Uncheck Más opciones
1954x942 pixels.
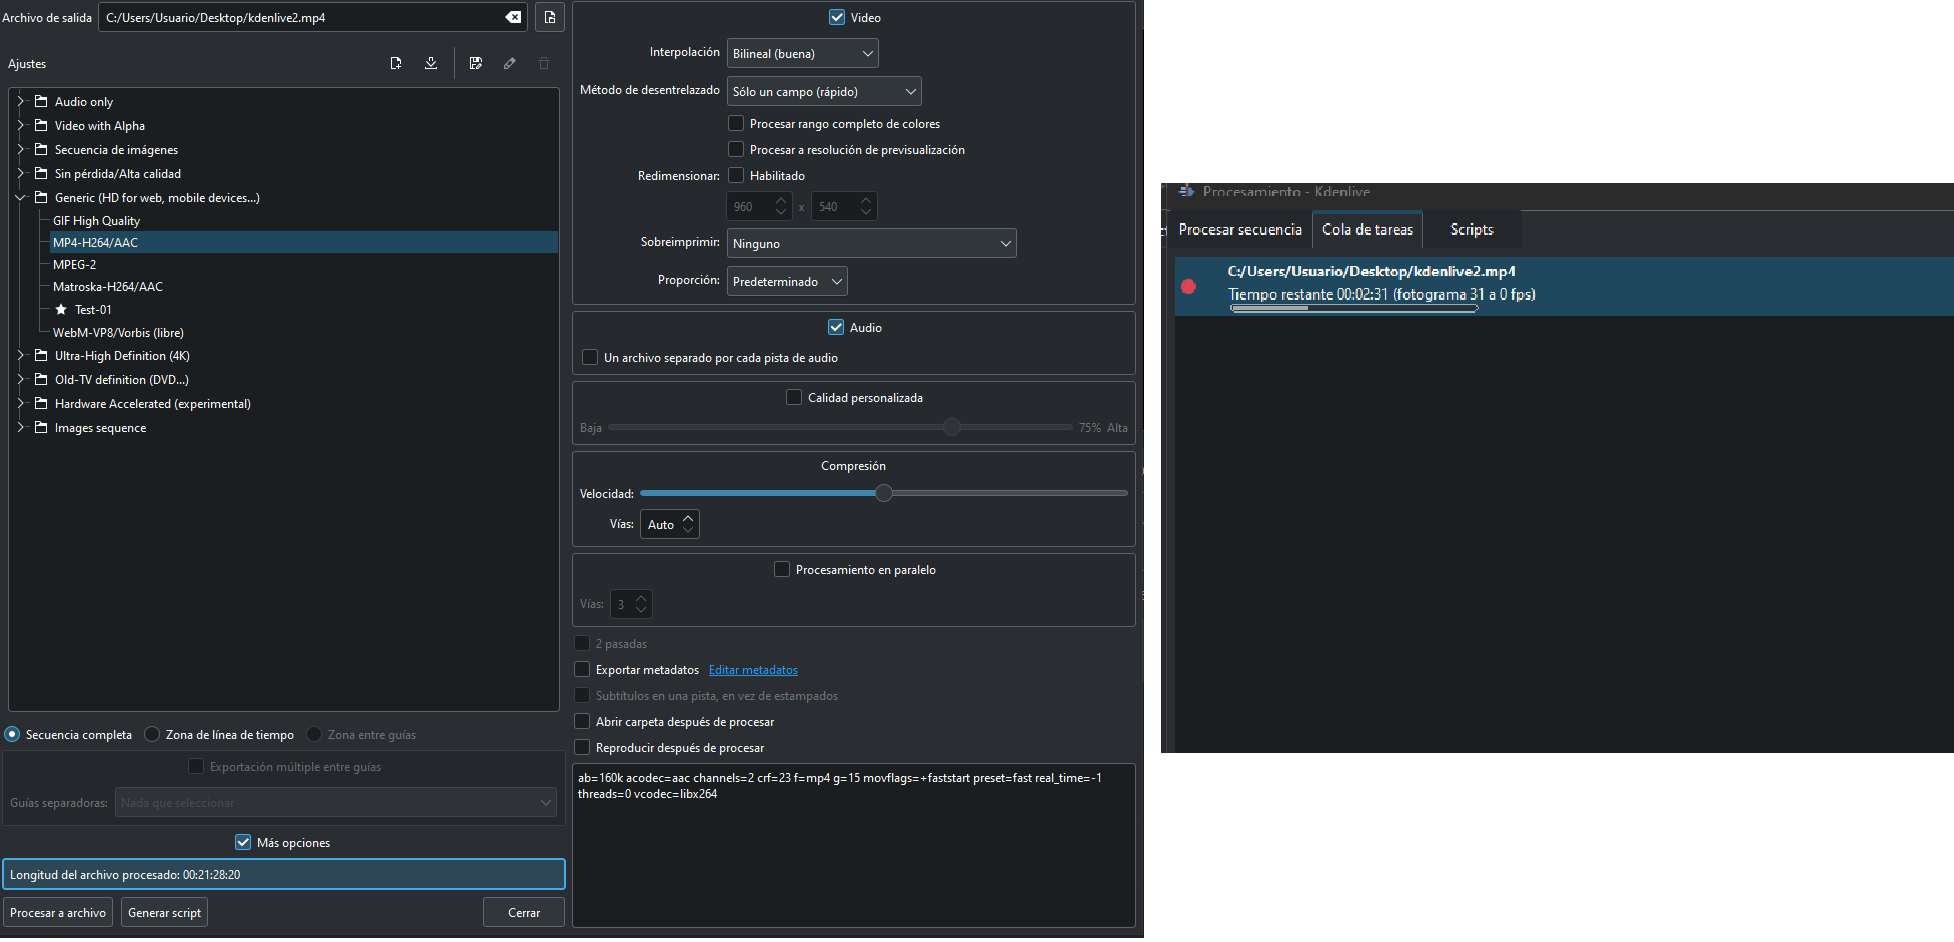coord(243,842)
